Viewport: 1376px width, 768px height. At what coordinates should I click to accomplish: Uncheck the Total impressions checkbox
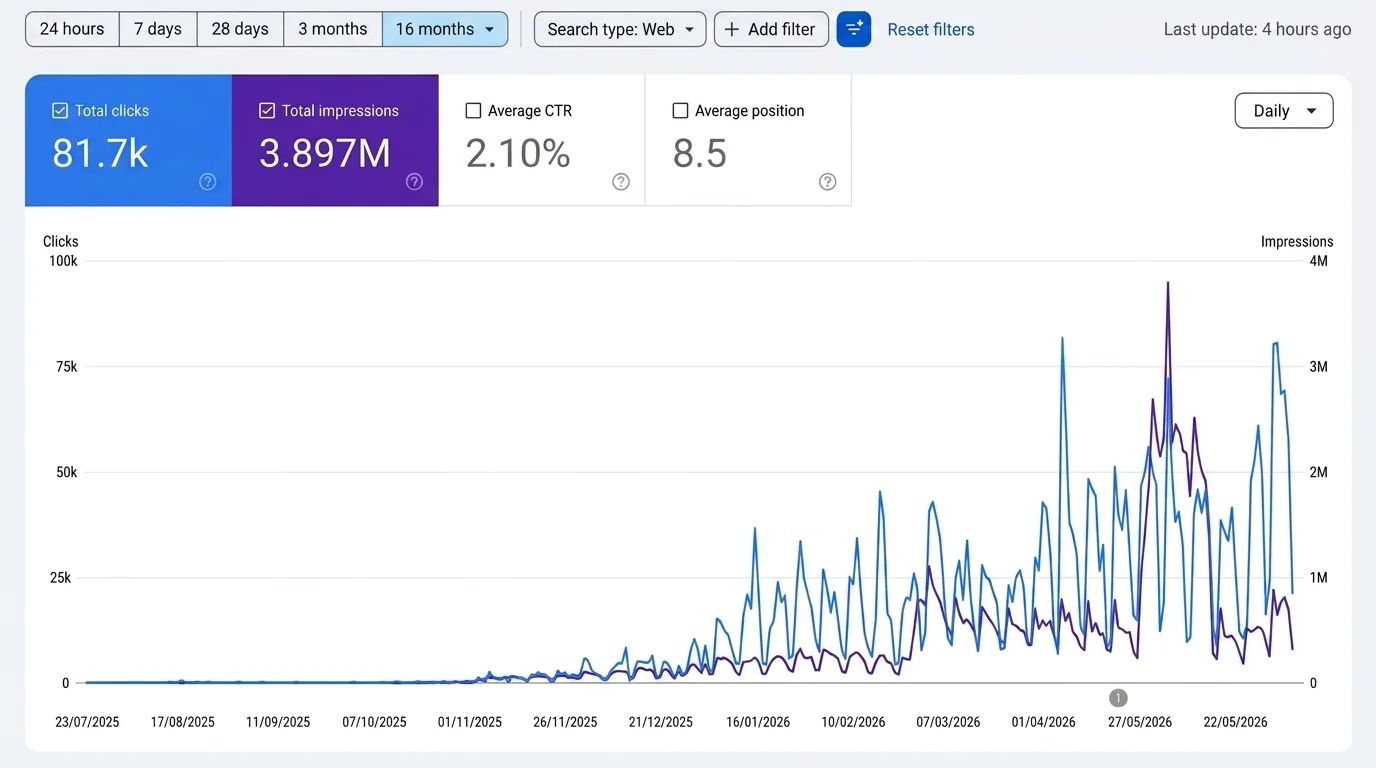coord(267,111)
